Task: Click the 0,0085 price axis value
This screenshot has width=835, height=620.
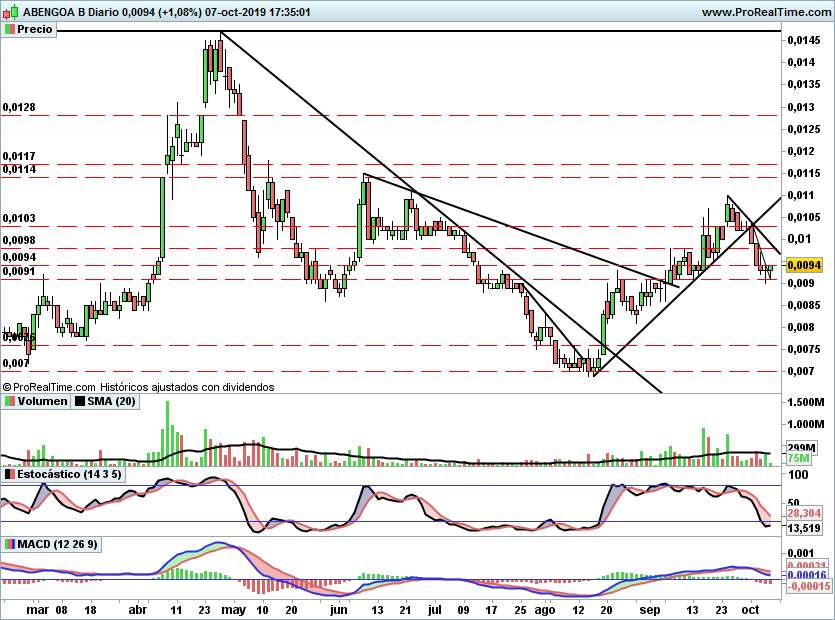Action: [x=804, y=305]
